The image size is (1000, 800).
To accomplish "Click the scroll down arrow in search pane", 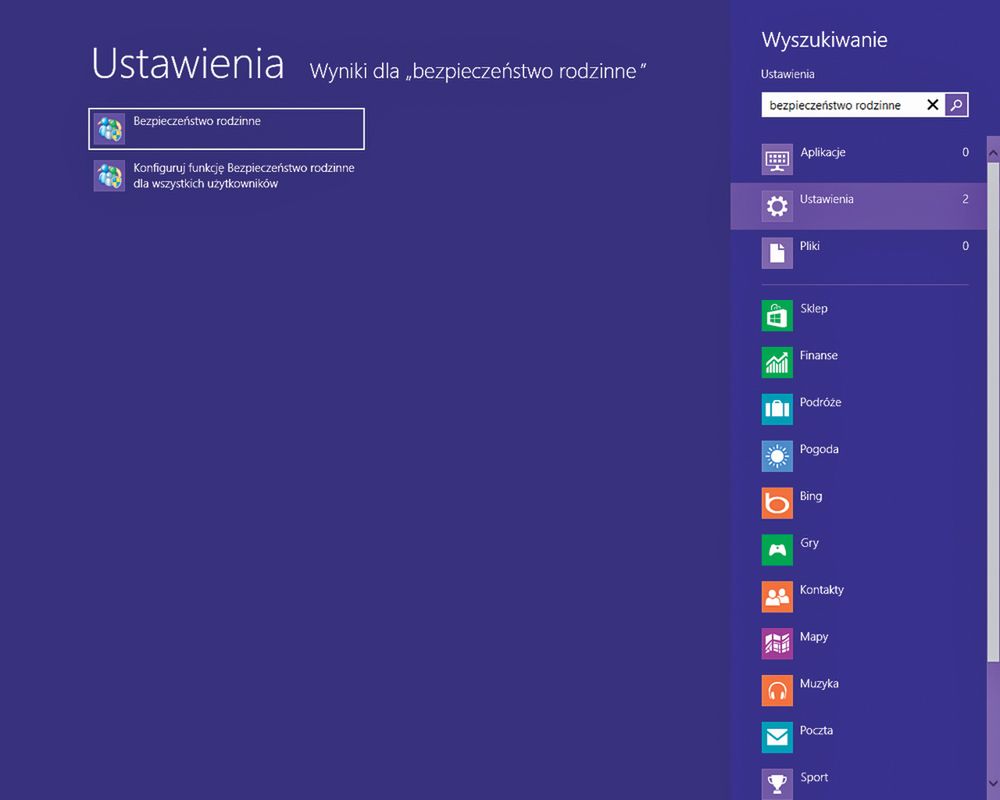I will click(x=993, y=783).
